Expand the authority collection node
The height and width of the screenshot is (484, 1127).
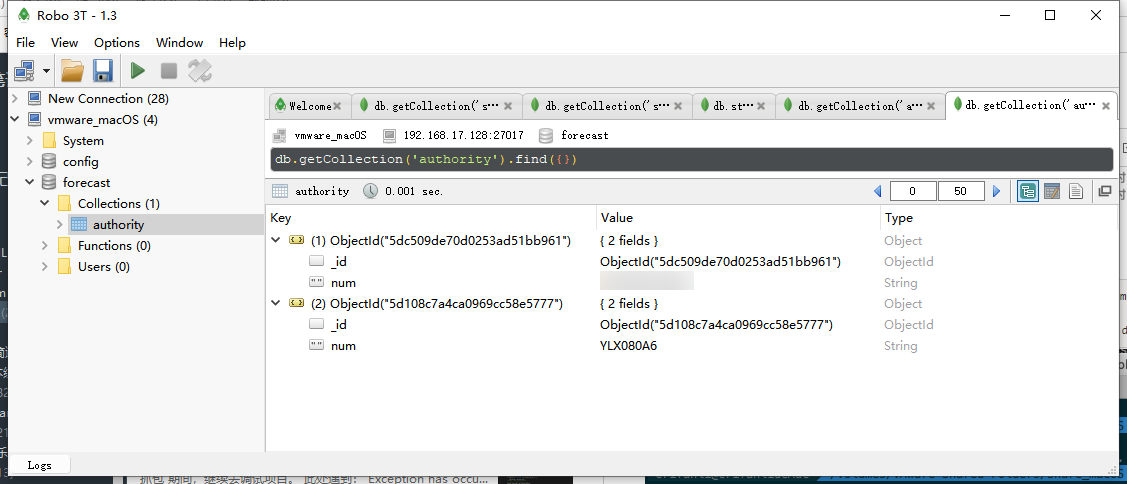click(x=60, y=224)
